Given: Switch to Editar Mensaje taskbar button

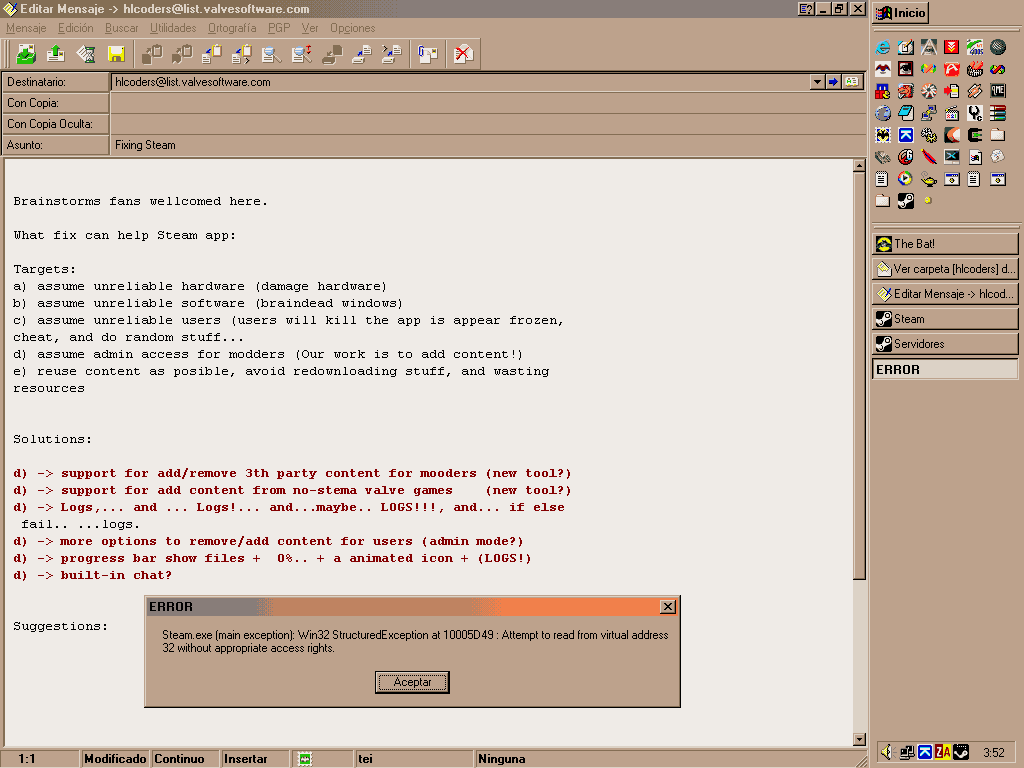Looking at the screenshot, I should (x=945, y=294).
